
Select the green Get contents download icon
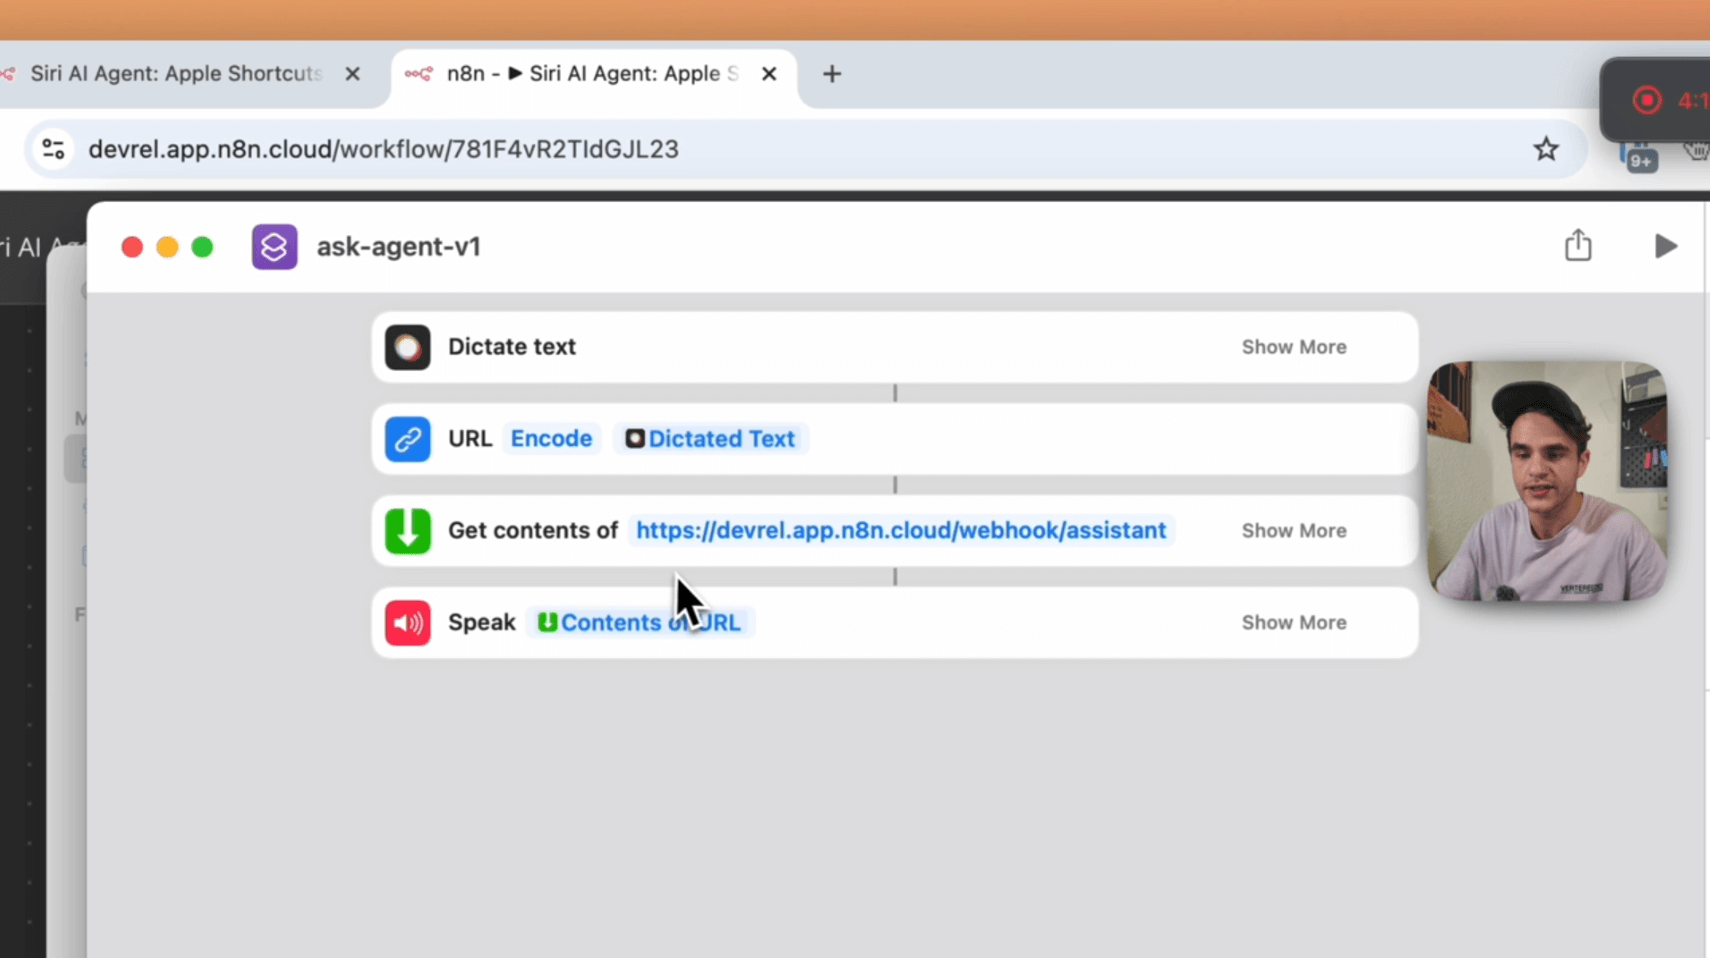tap(408, 531)
